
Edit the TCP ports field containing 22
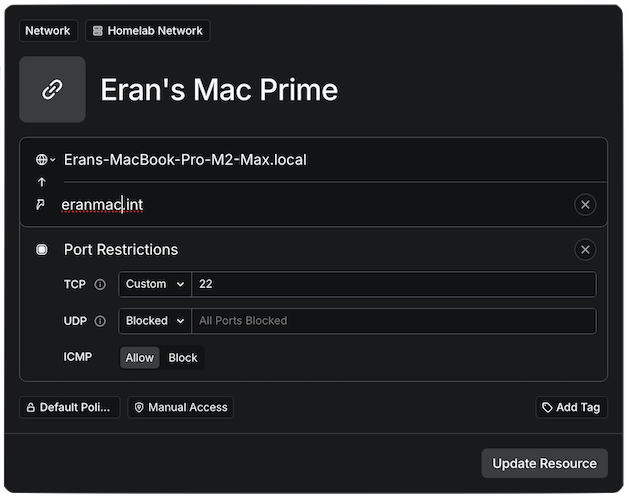(x=394, y=284)
